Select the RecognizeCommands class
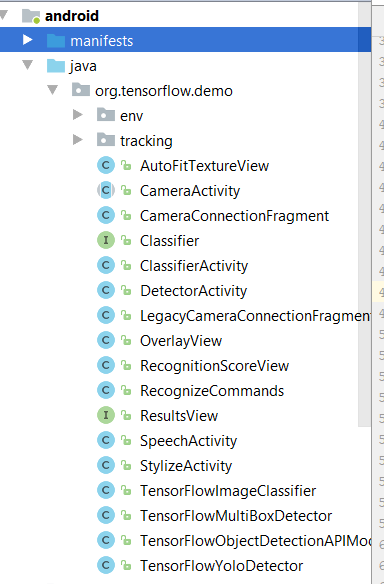 [212, 391]
